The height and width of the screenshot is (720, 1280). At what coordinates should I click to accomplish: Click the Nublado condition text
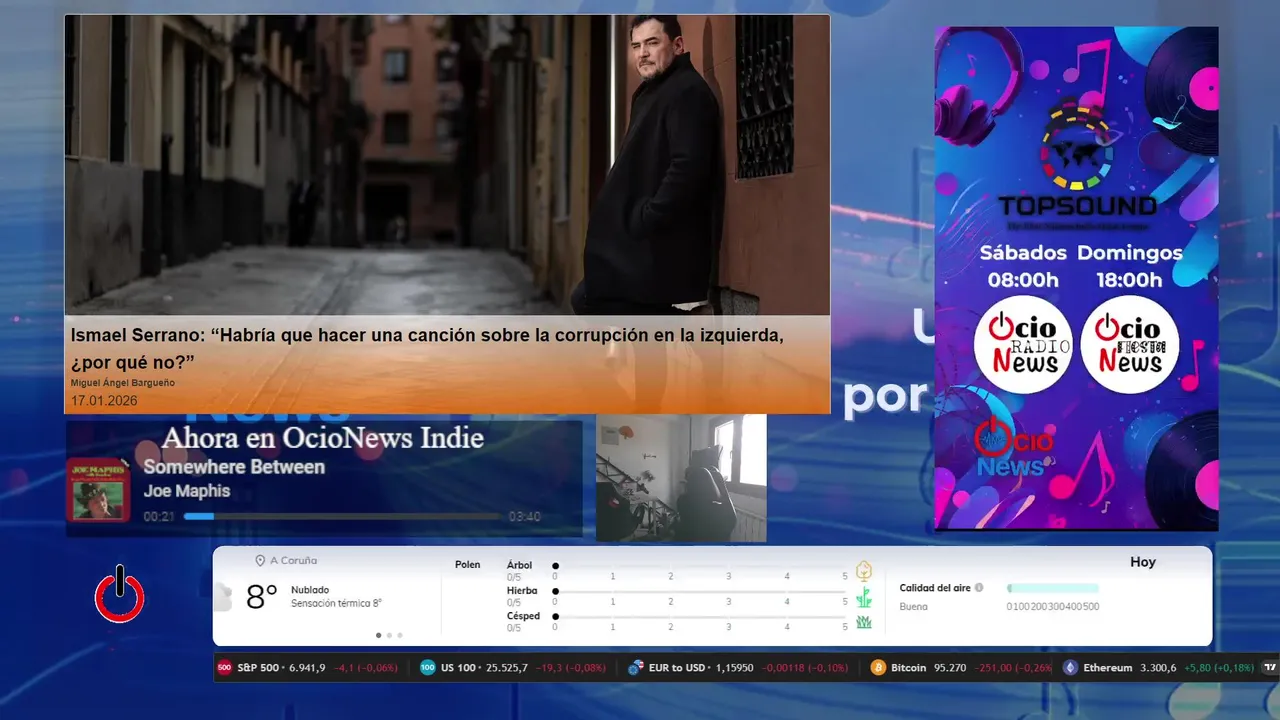[x=310, y=590]
